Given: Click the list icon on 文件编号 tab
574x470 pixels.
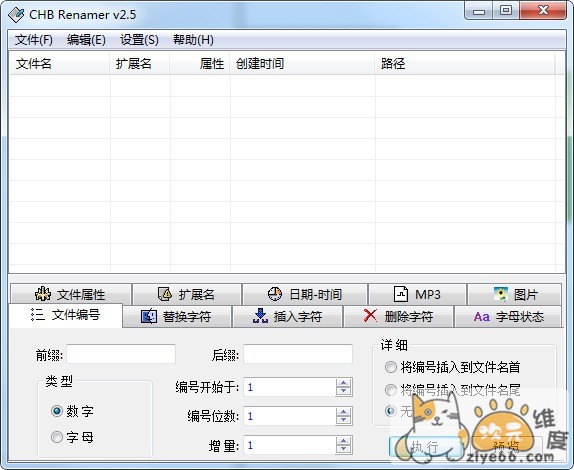Looking at the screenshot, I should click(38, 314).
